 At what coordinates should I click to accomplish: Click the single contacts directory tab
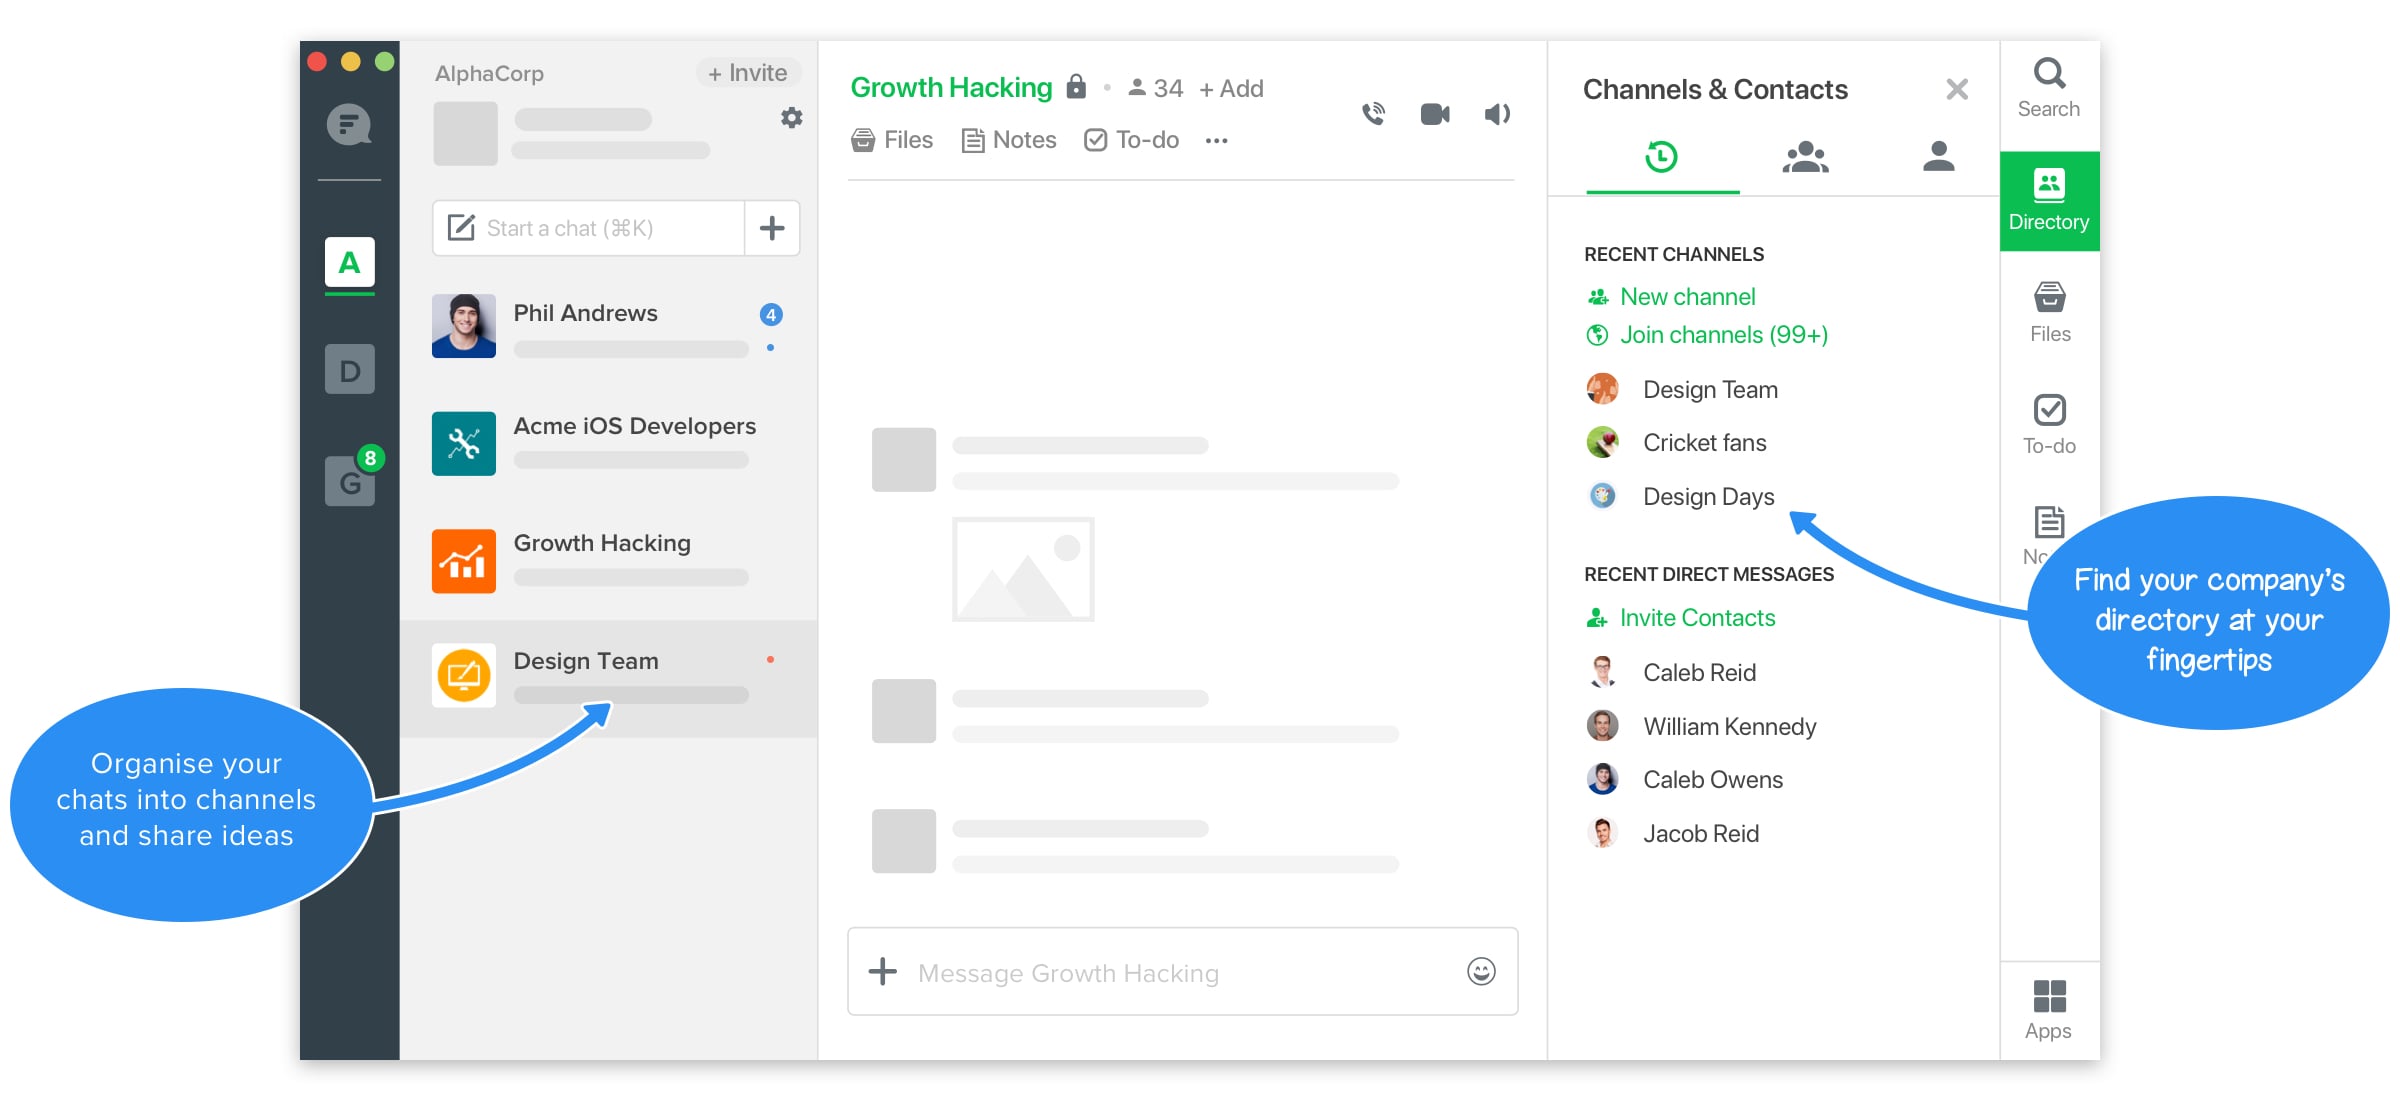[x=1935, y=159]
